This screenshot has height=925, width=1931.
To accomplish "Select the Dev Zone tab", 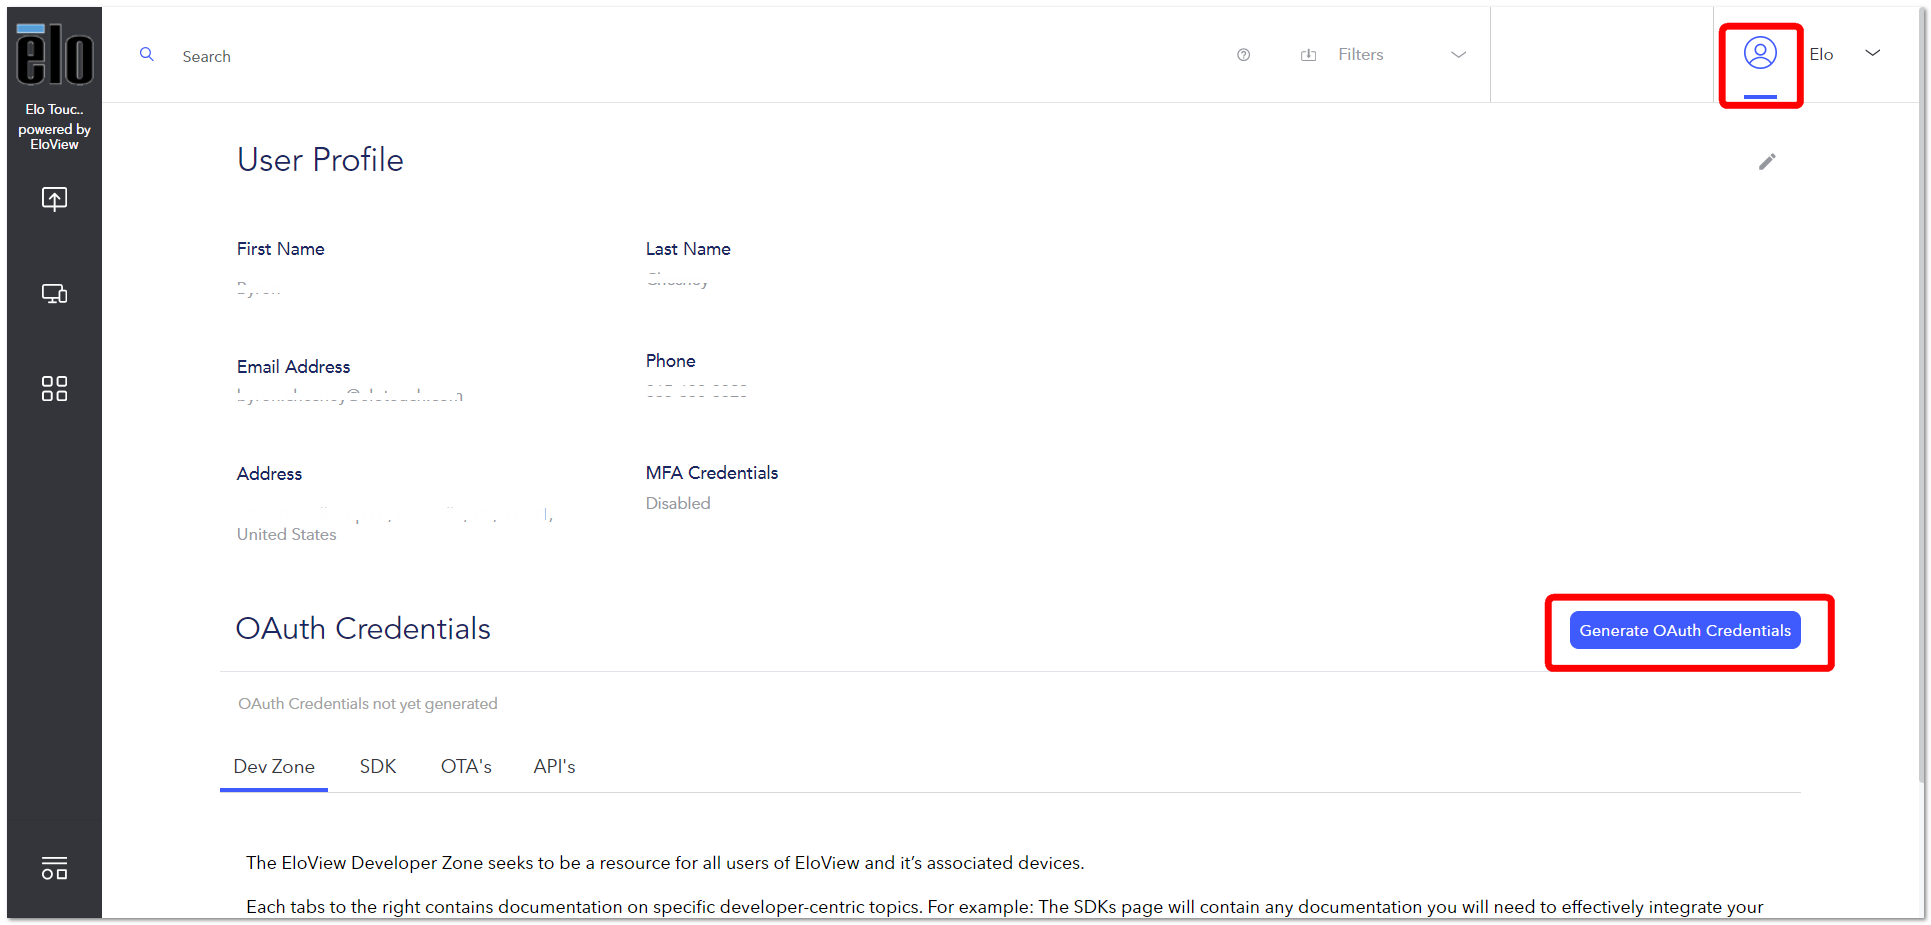I will [274, 766].
